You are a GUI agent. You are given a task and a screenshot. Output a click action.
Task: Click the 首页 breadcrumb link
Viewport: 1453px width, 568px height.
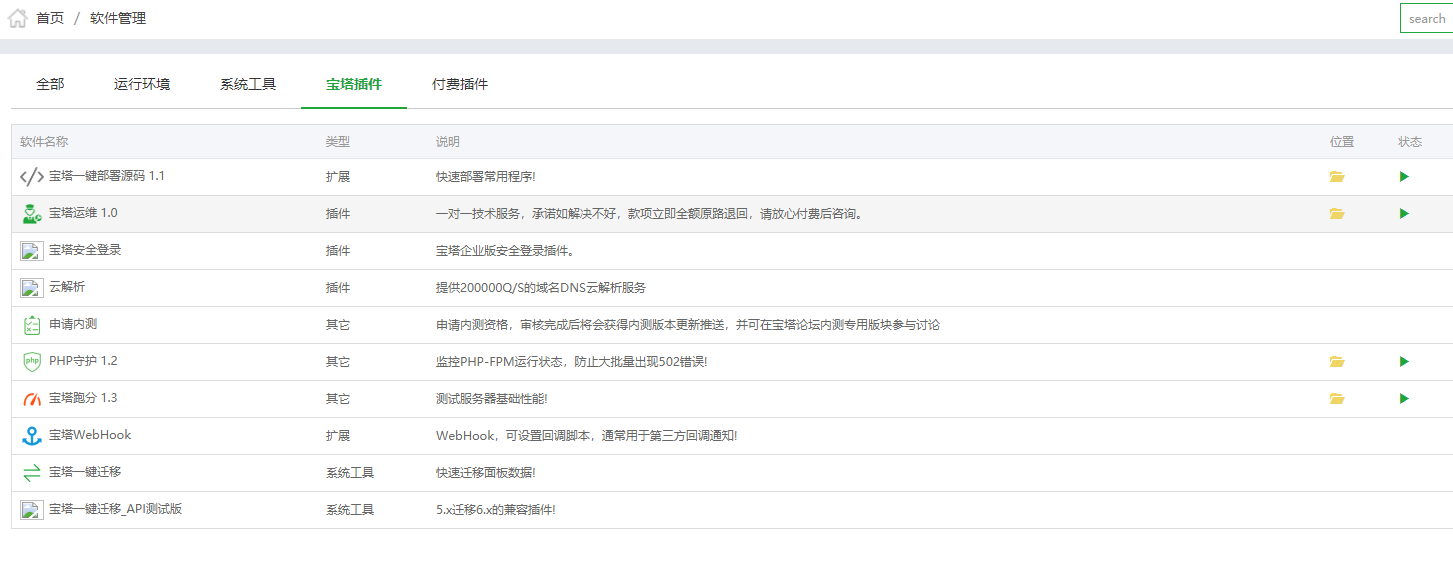(50, 18)
